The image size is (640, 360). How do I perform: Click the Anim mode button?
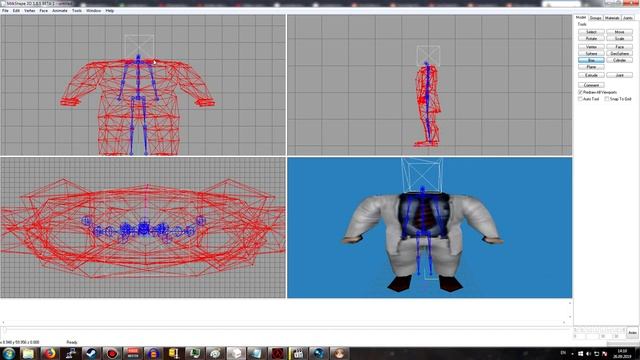632,333
